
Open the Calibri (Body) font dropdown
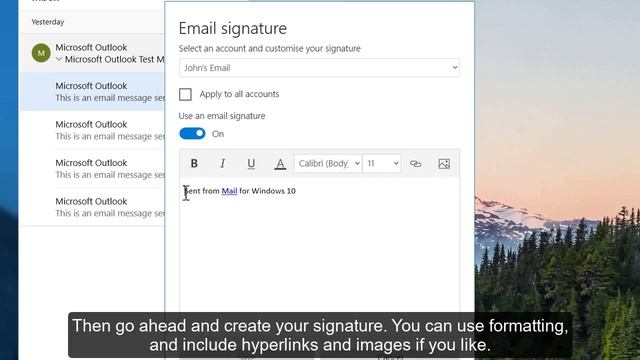[328, 164]
